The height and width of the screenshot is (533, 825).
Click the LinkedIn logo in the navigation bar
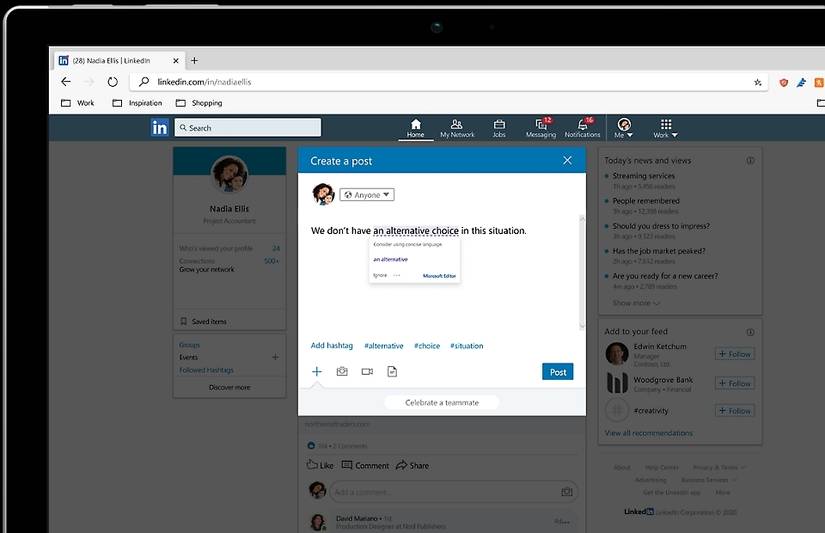coord(159,127)
